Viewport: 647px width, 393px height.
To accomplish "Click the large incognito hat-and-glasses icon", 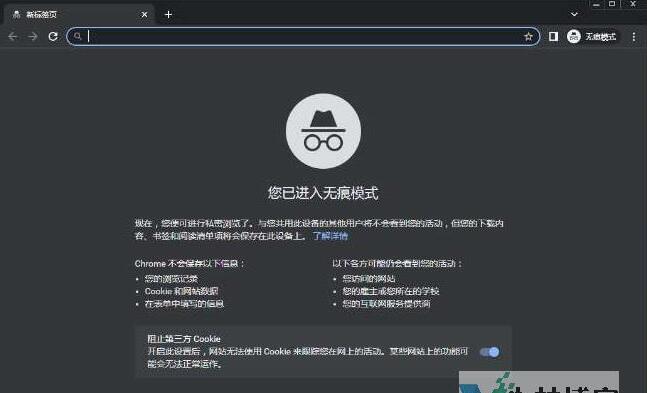I will (x=324, y=131).
